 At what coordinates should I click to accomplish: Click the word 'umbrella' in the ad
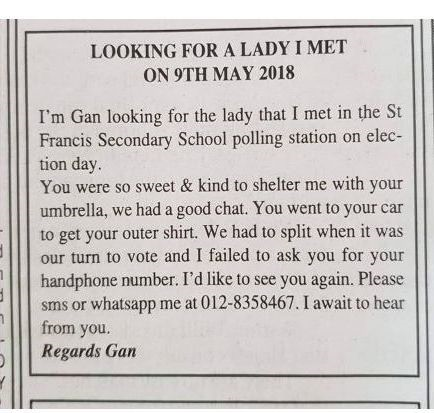pos(73,210)
